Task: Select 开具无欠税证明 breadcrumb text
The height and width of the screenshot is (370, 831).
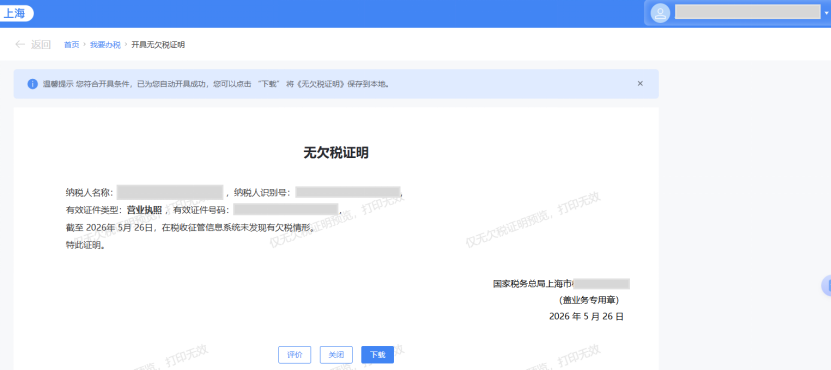Action: tap(158, 45)
